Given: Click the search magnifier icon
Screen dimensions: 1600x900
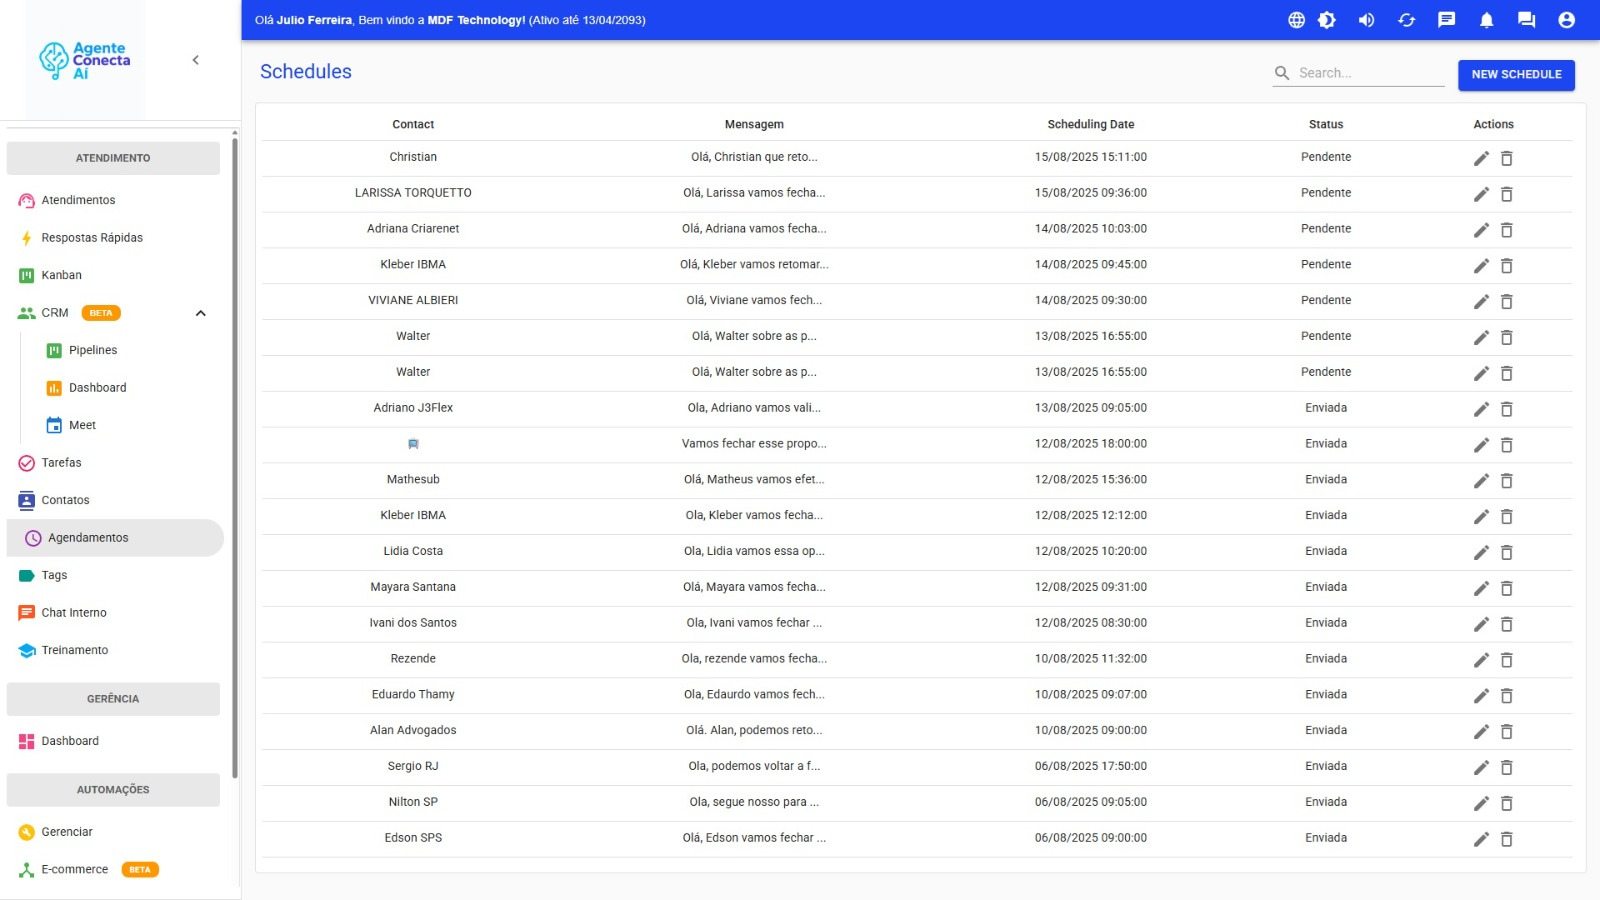Looking at the screenshot, I should (1282, 73).
